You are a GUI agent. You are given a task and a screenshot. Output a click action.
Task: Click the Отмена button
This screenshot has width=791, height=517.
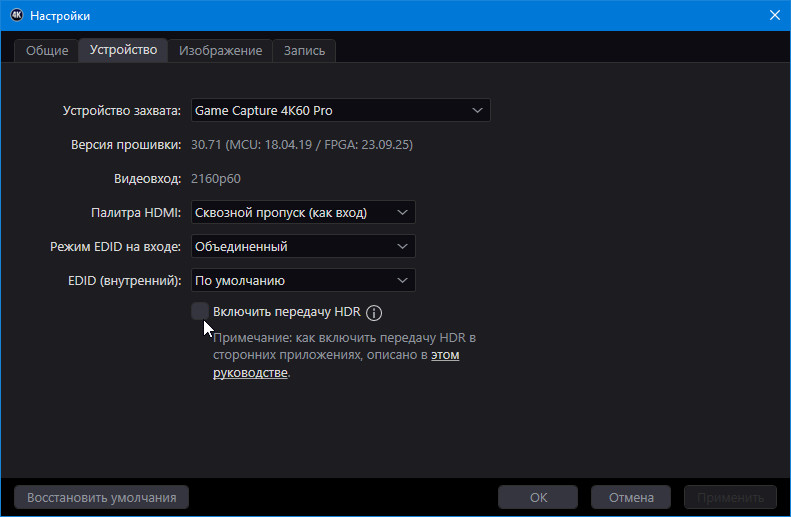[x=631, y=497]
